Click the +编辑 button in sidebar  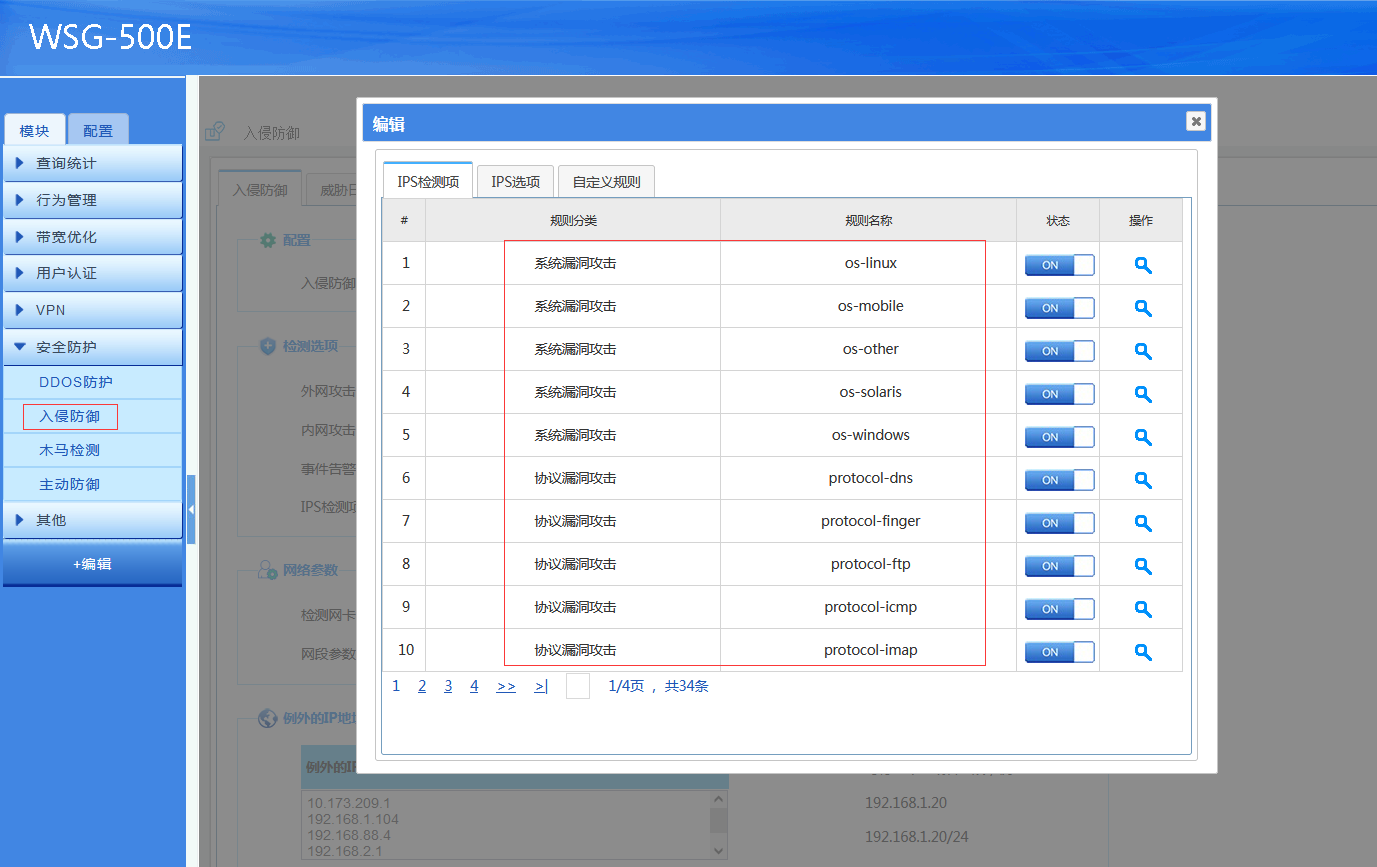92,564
